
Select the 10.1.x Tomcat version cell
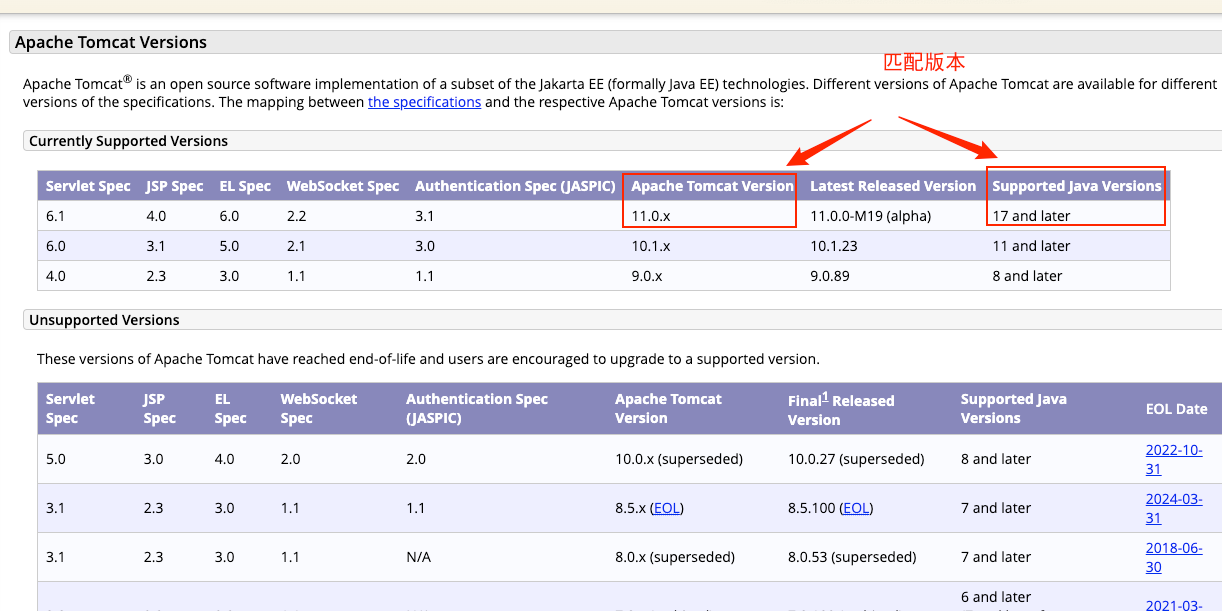click(x=651, y=246)
